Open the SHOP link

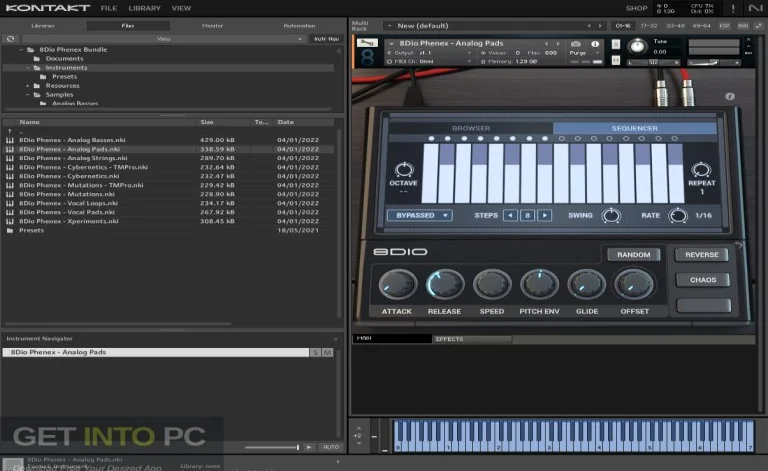(x=636, y=8)
